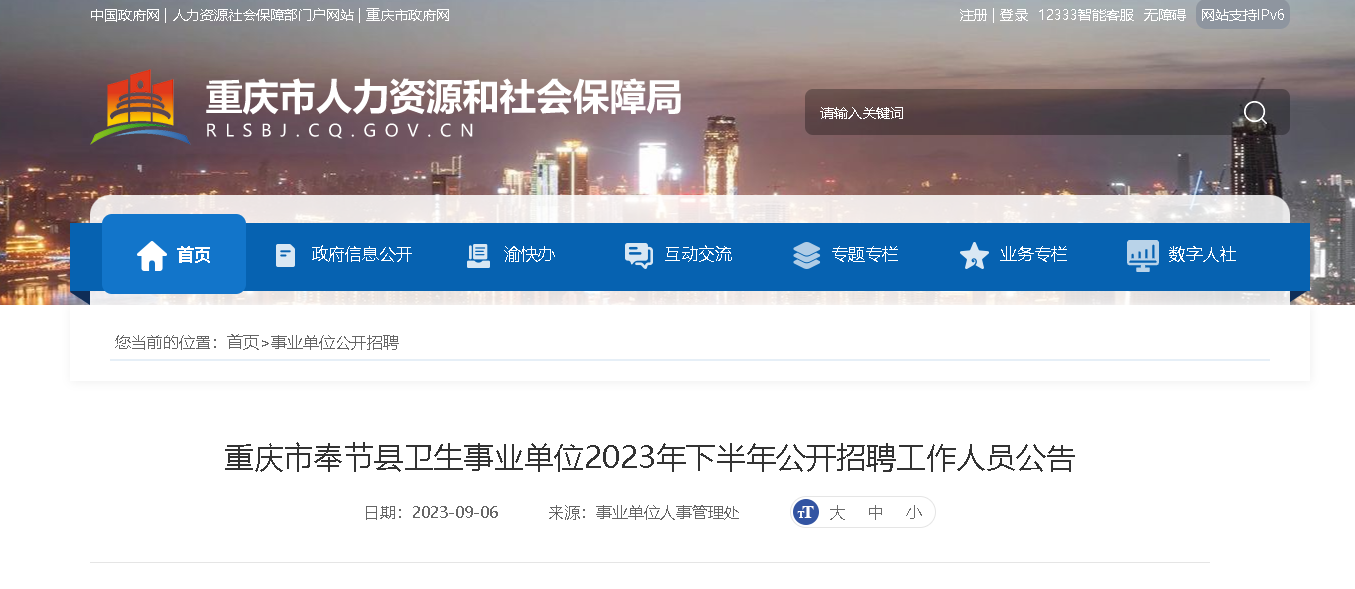Click the font size tT icon
Viewport: 1355px width, 589px height.
tap(806, 512)
